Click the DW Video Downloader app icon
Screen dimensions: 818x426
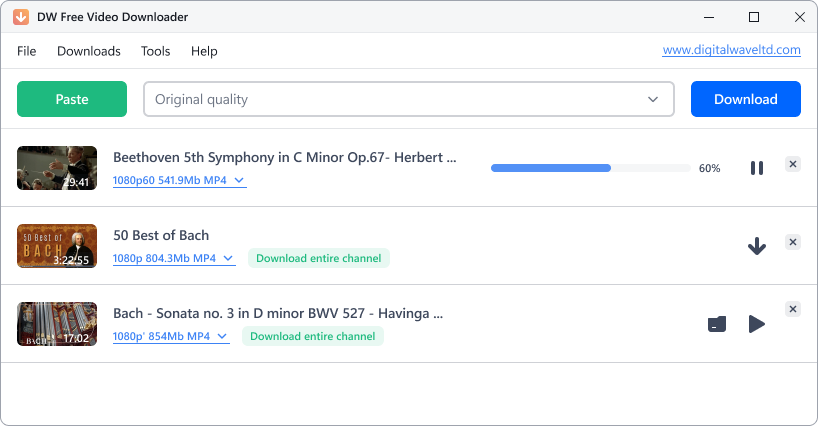pos(21,18)
